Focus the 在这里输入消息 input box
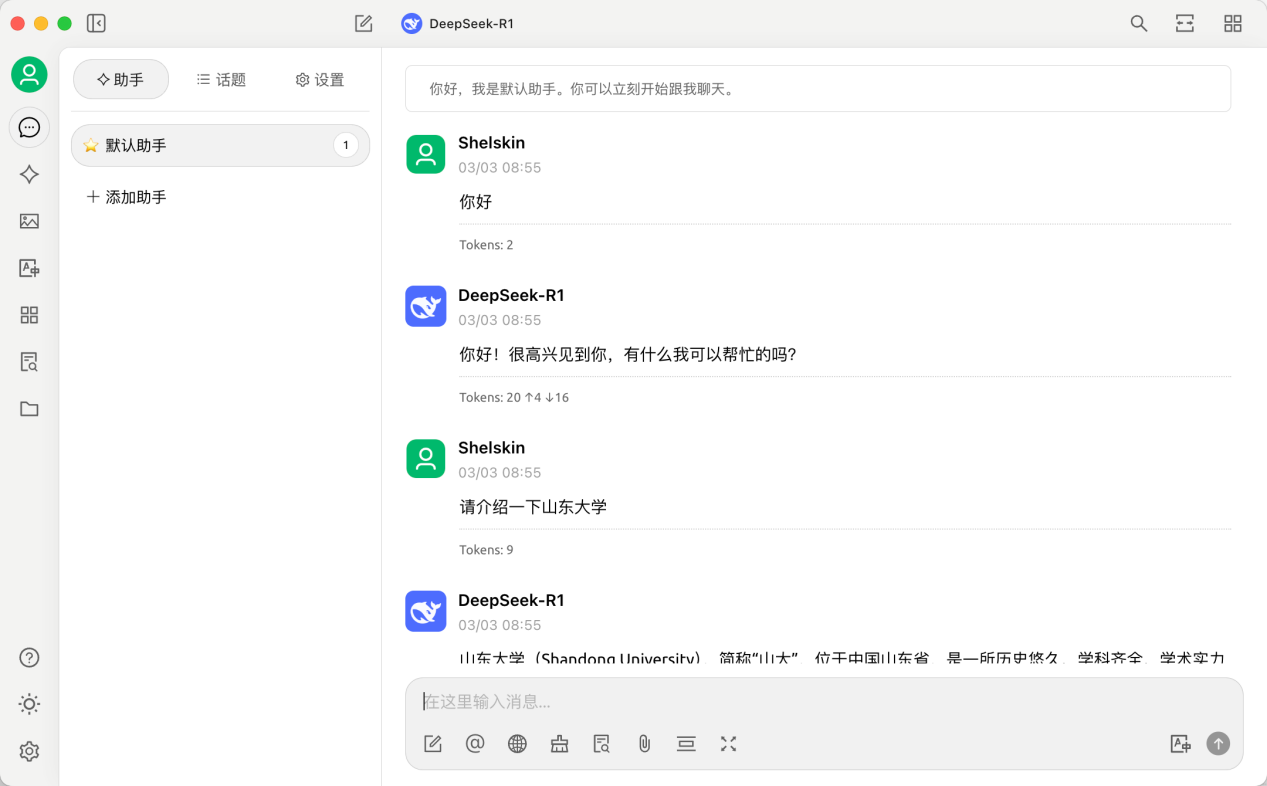The width and height of the screenshot is (1267, 786). 824,702
